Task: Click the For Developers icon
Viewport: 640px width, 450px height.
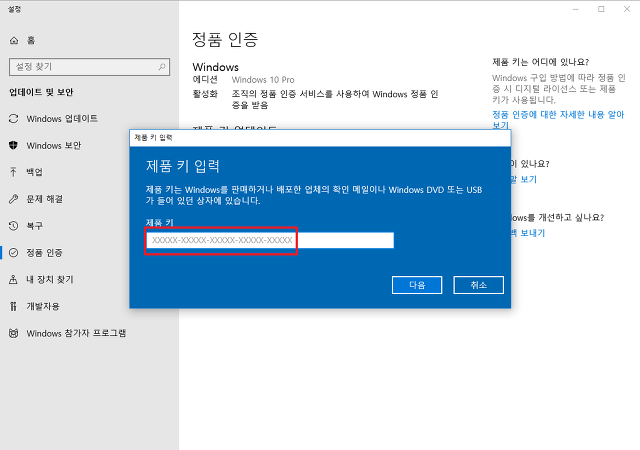Action: (13, 306)
